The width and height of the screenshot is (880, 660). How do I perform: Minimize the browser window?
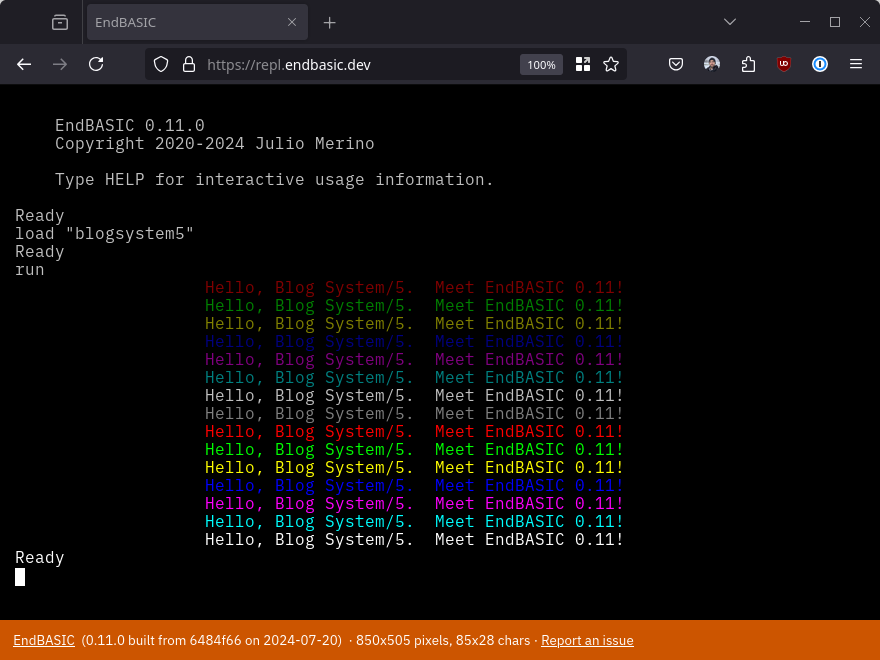click(805, 22)
